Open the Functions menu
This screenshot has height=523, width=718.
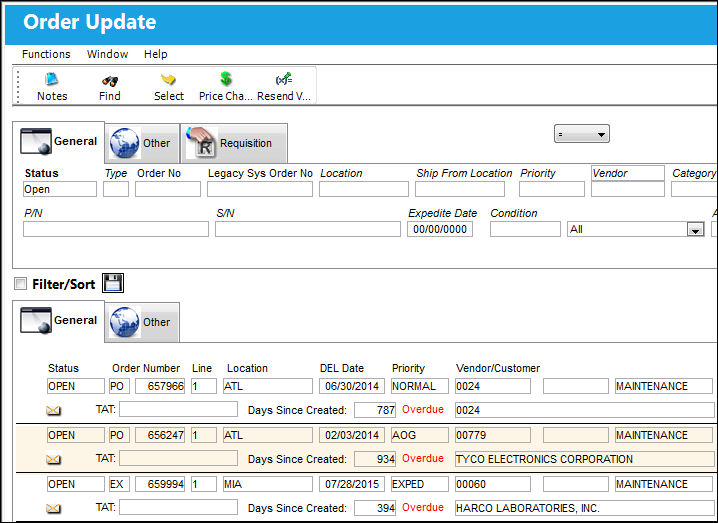pos(46,54)
